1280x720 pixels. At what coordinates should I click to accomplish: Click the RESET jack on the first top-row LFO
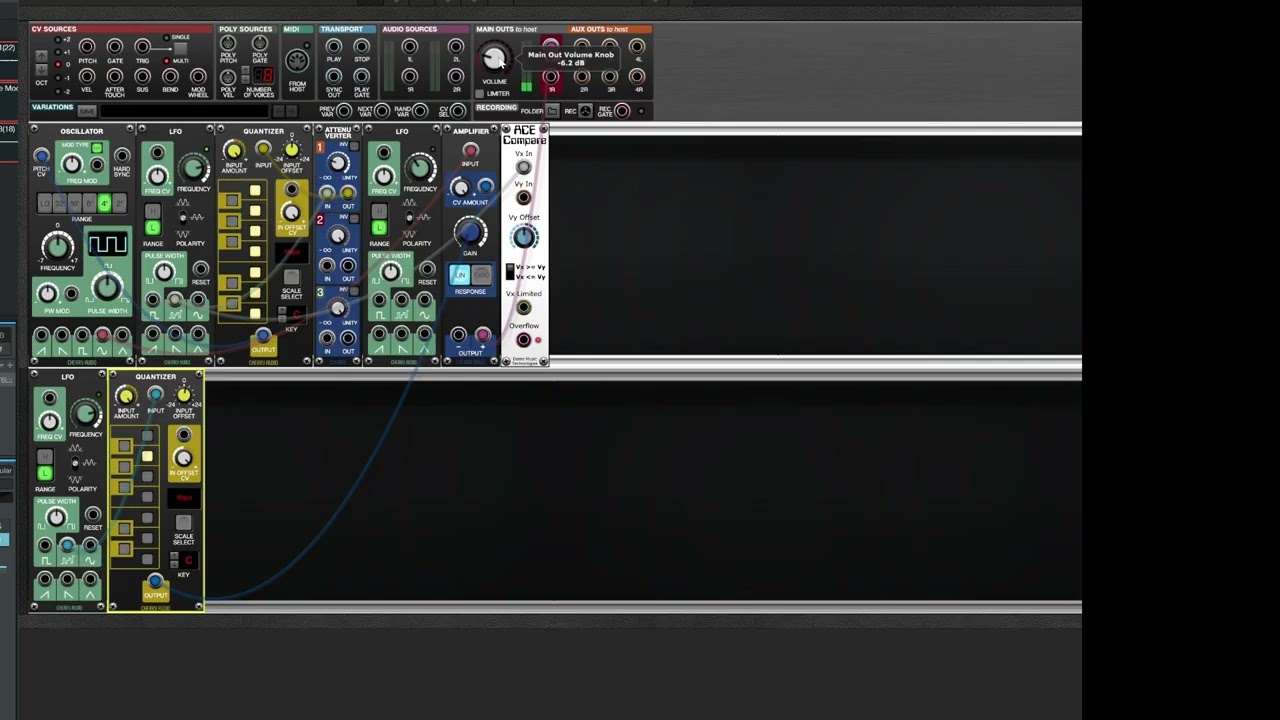point(201,269)
